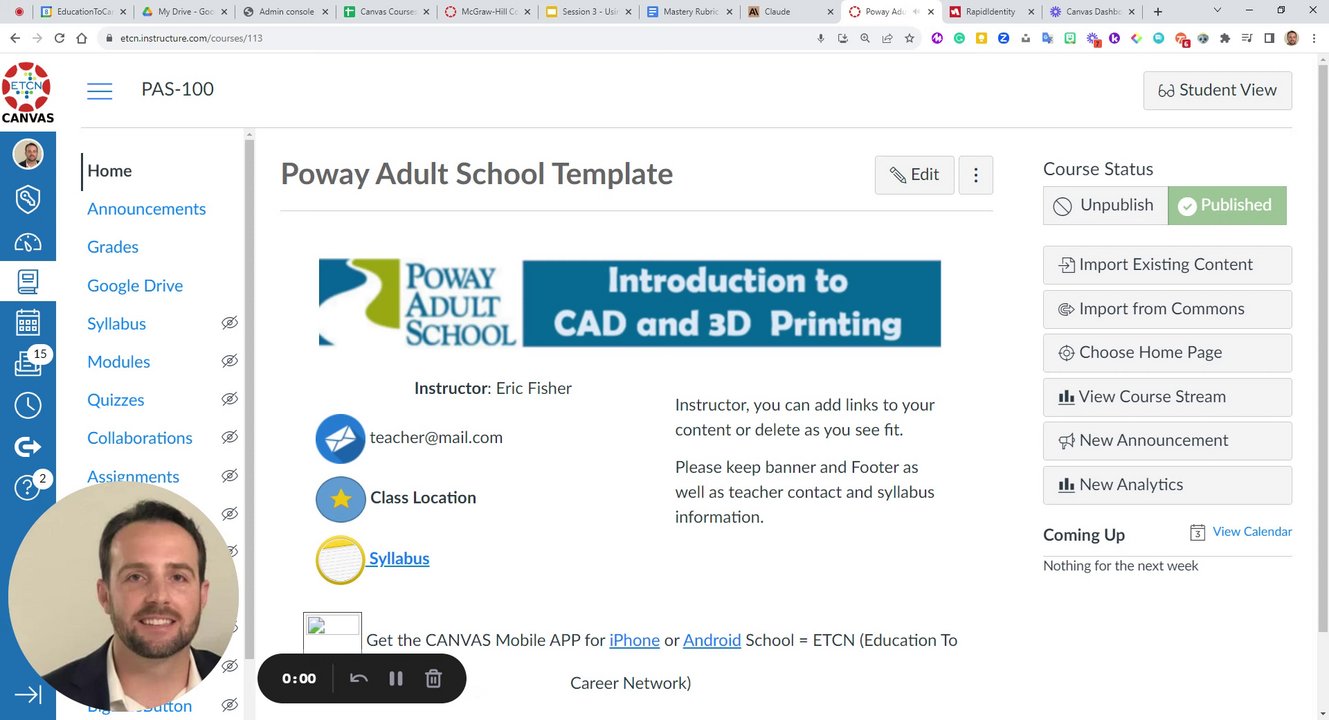Viewport: 1329px width, 720px height.
Task: Click the ETCN Canvas logo
Action: (x=27, y=93)
